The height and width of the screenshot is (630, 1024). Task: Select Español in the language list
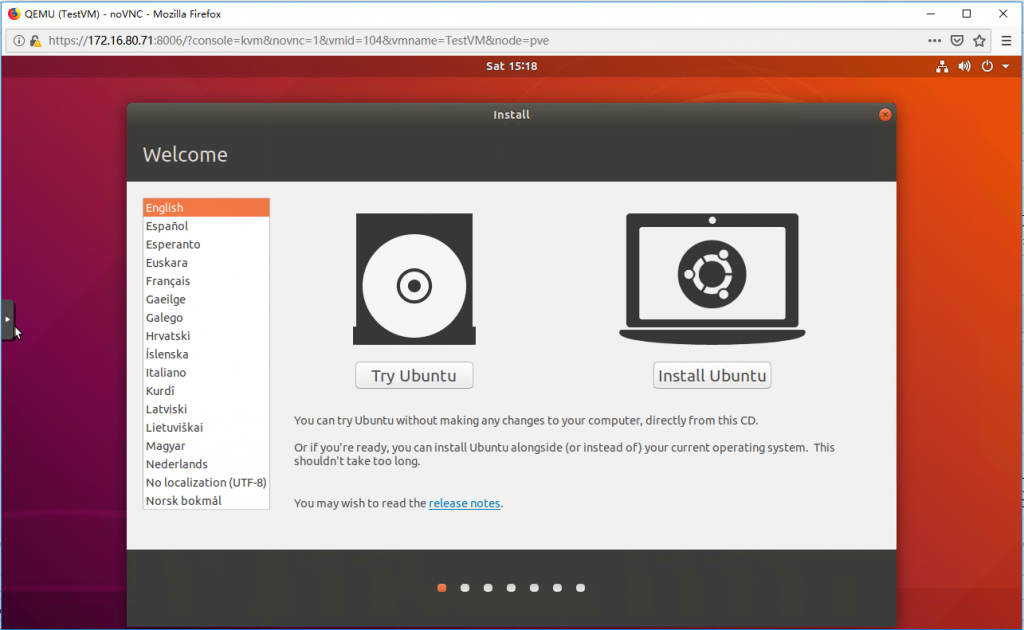click(x=206, y=226)
